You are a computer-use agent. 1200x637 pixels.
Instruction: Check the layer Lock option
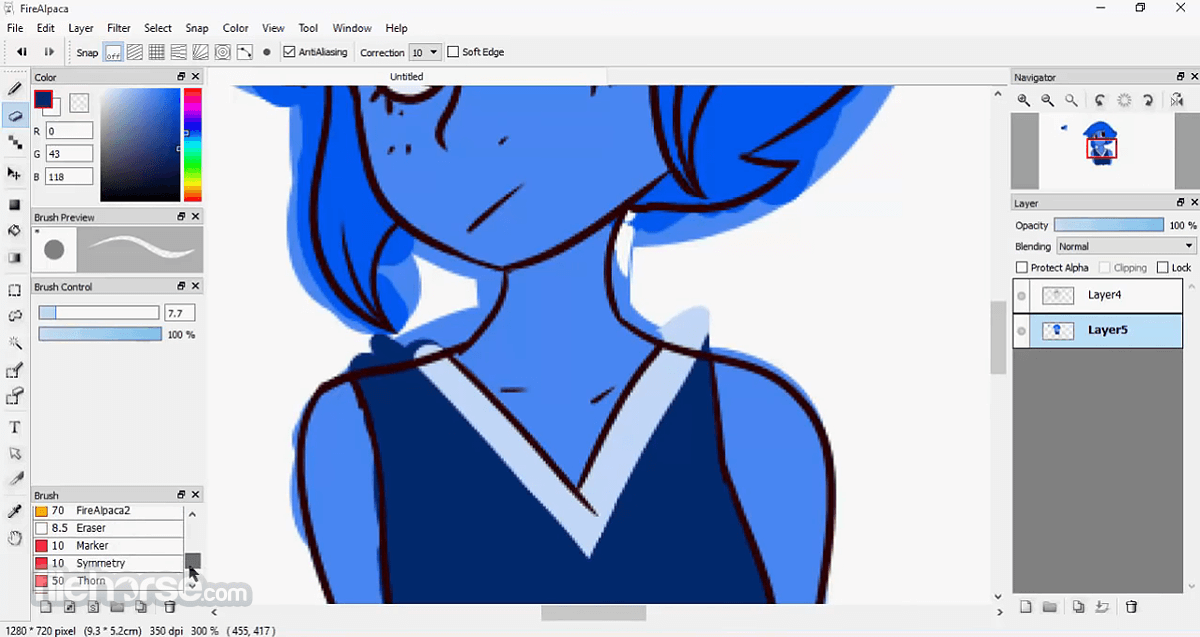click(1162, 268)
